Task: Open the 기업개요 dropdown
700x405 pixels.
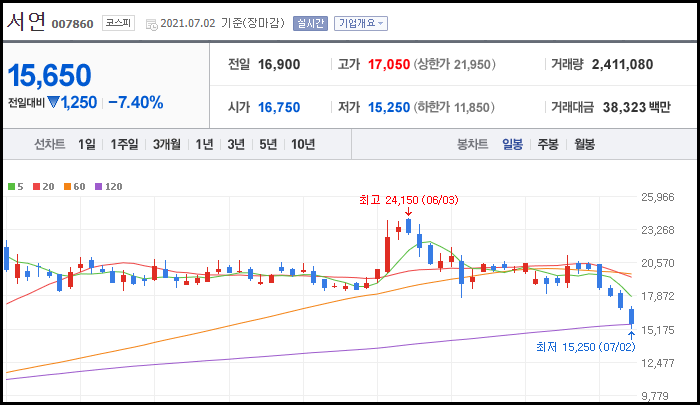Action: [x=361, y=23]
